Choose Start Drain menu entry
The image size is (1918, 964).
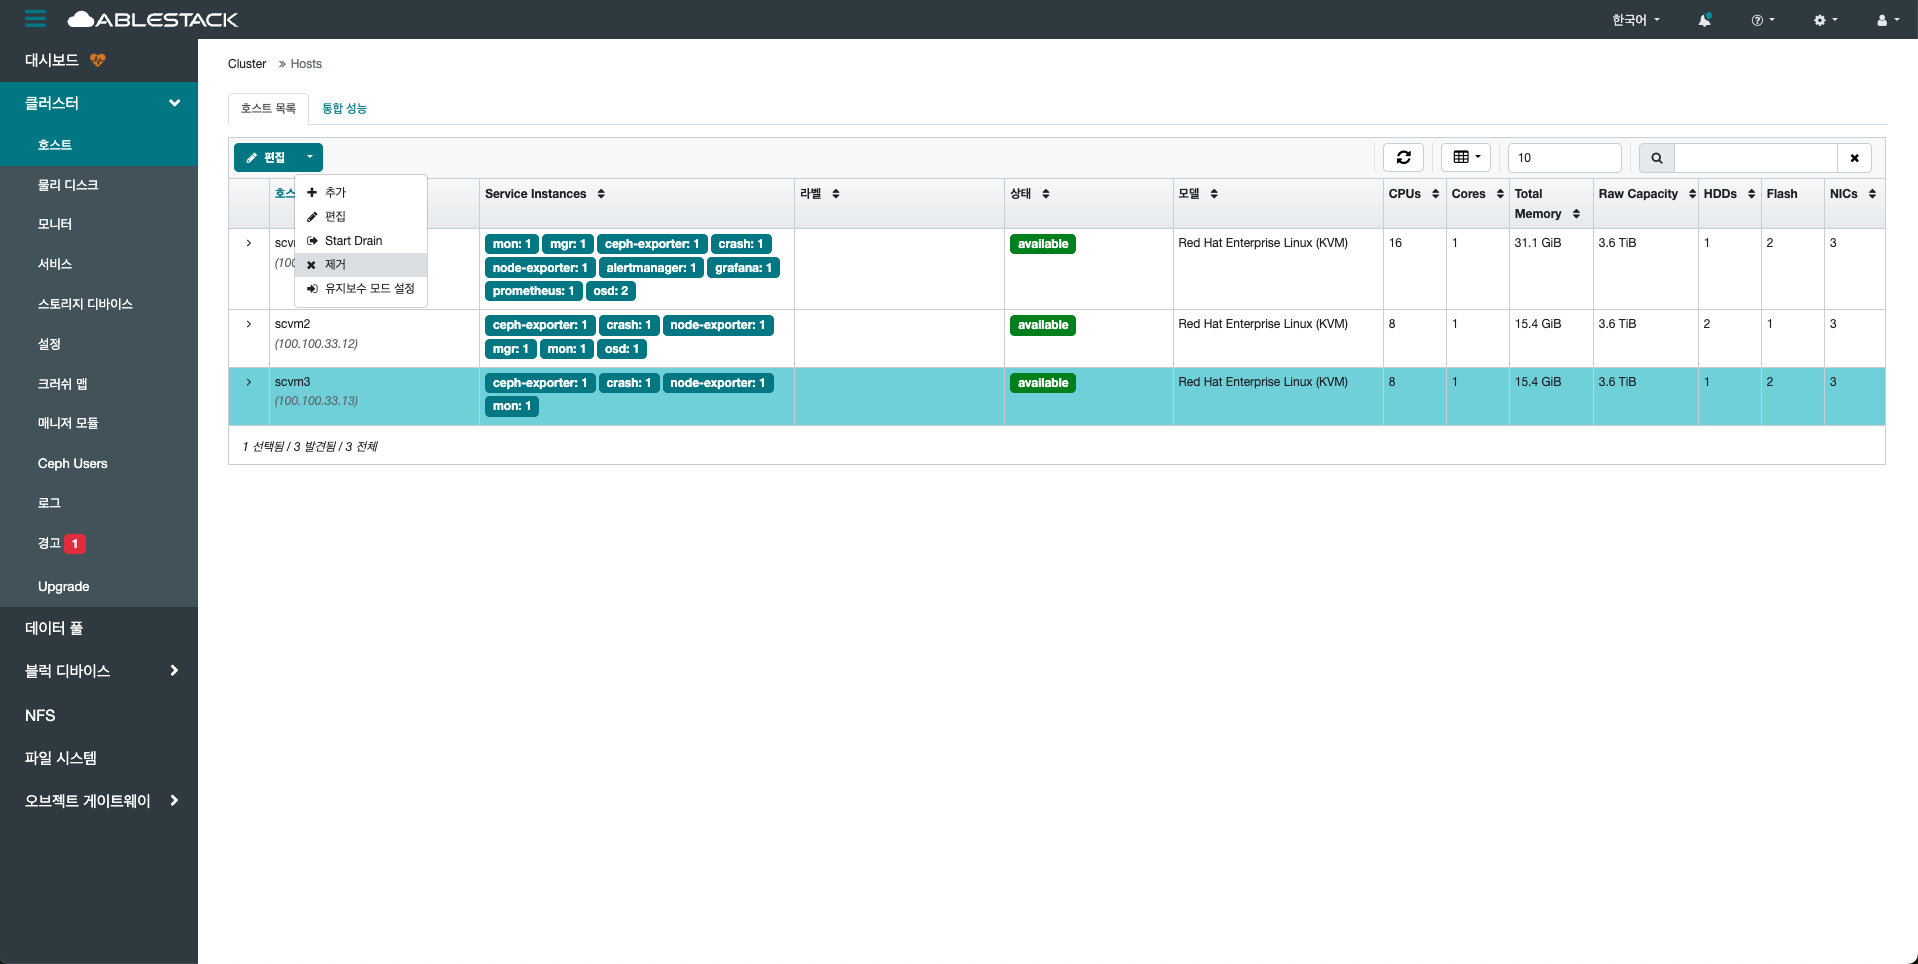[x=353, y=241]
